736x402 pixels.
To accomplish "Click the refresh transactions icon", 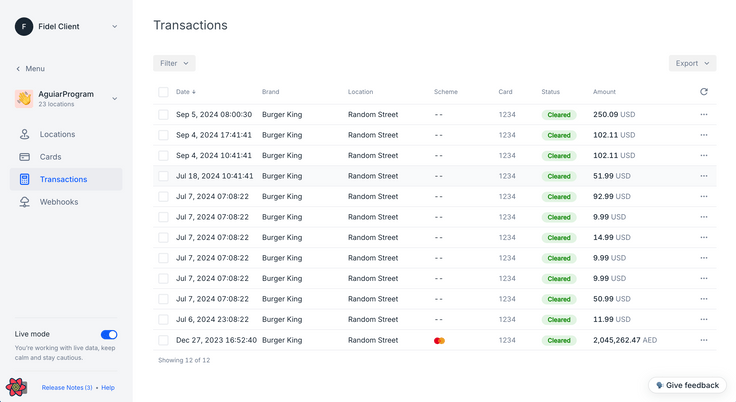I will pos(704,92).
